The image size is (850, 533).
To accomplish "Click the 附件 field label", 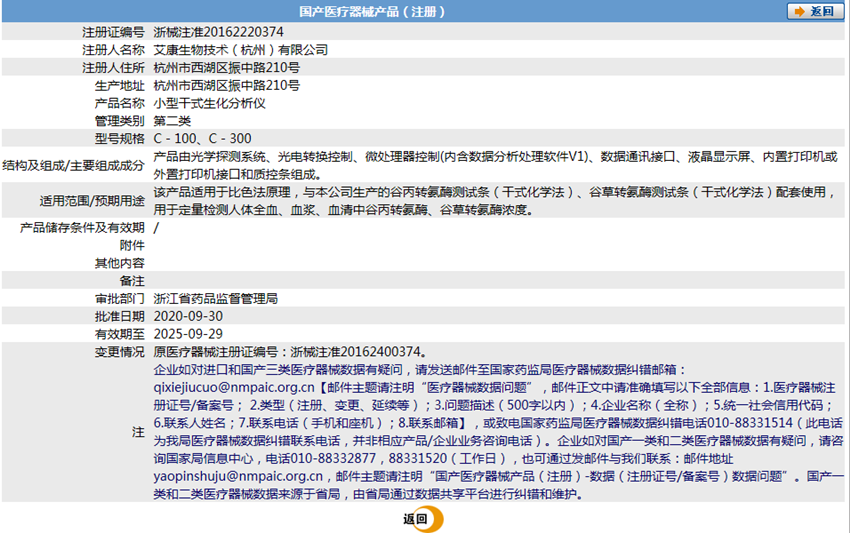I will click(x=132, y=246).
